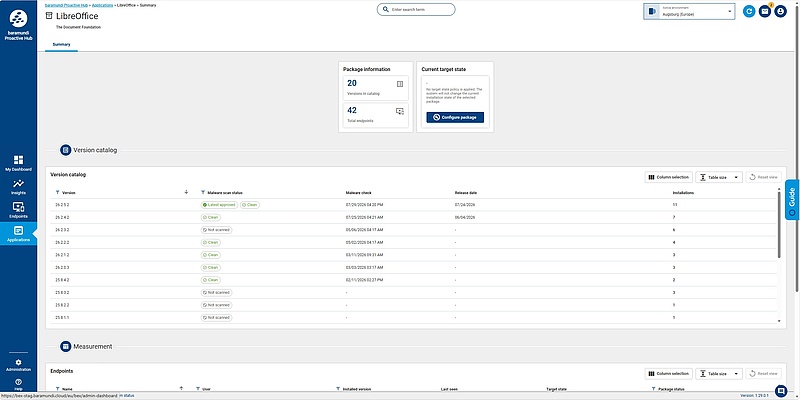The width and height of the screenshot is (800, 400).
Task: Click the Malware check column header
Action: (x=358, y=193)
